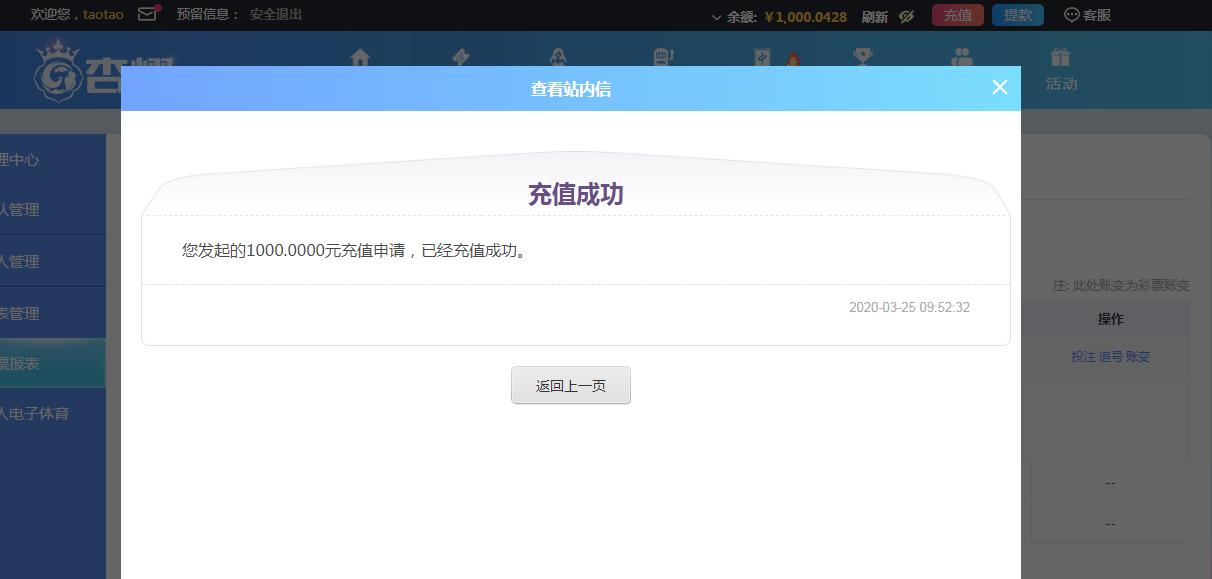Refresh balance via 刷新
This screenshot has height=579, width=1212.
[x=874, y=16]
